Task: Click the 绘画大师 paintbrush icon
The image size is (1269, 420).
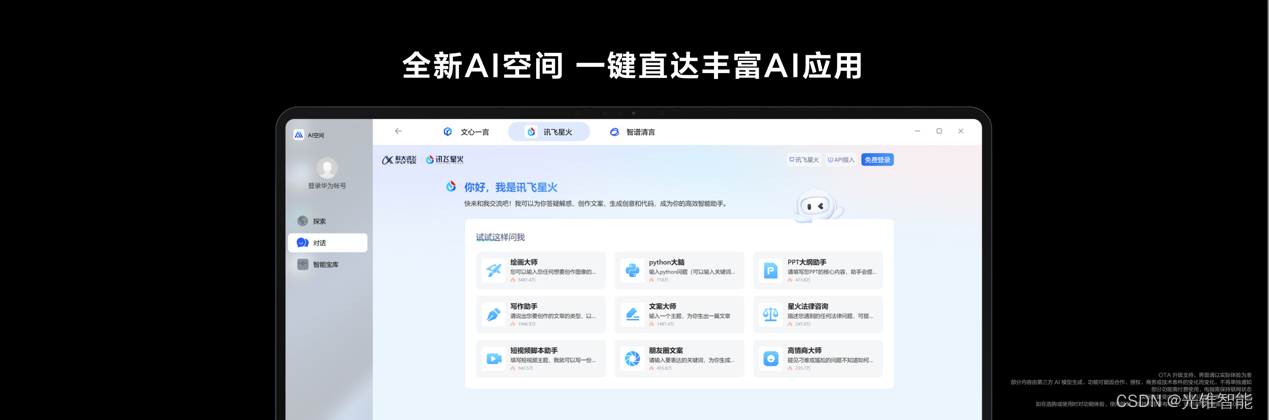Action: (x=494, y=270)
